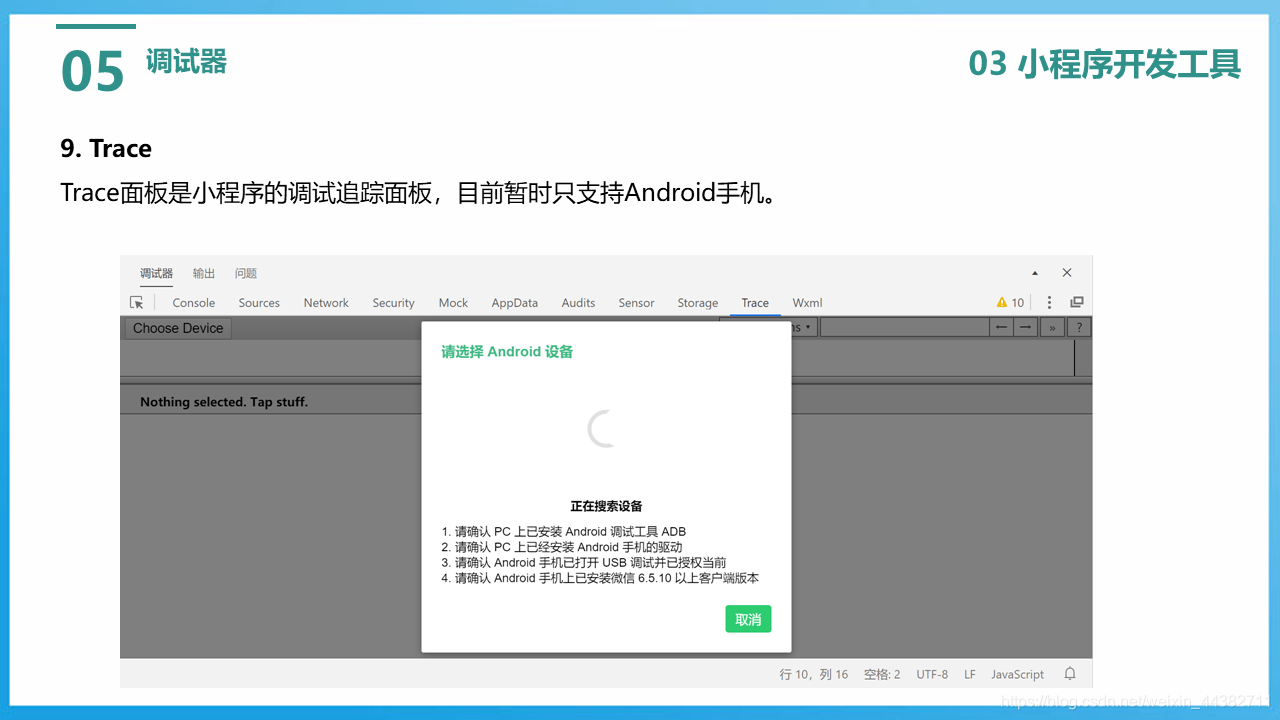Click the double-chevron expand trace button
This screenshot has width=1280, height=720.
(x=1052, y=327)
